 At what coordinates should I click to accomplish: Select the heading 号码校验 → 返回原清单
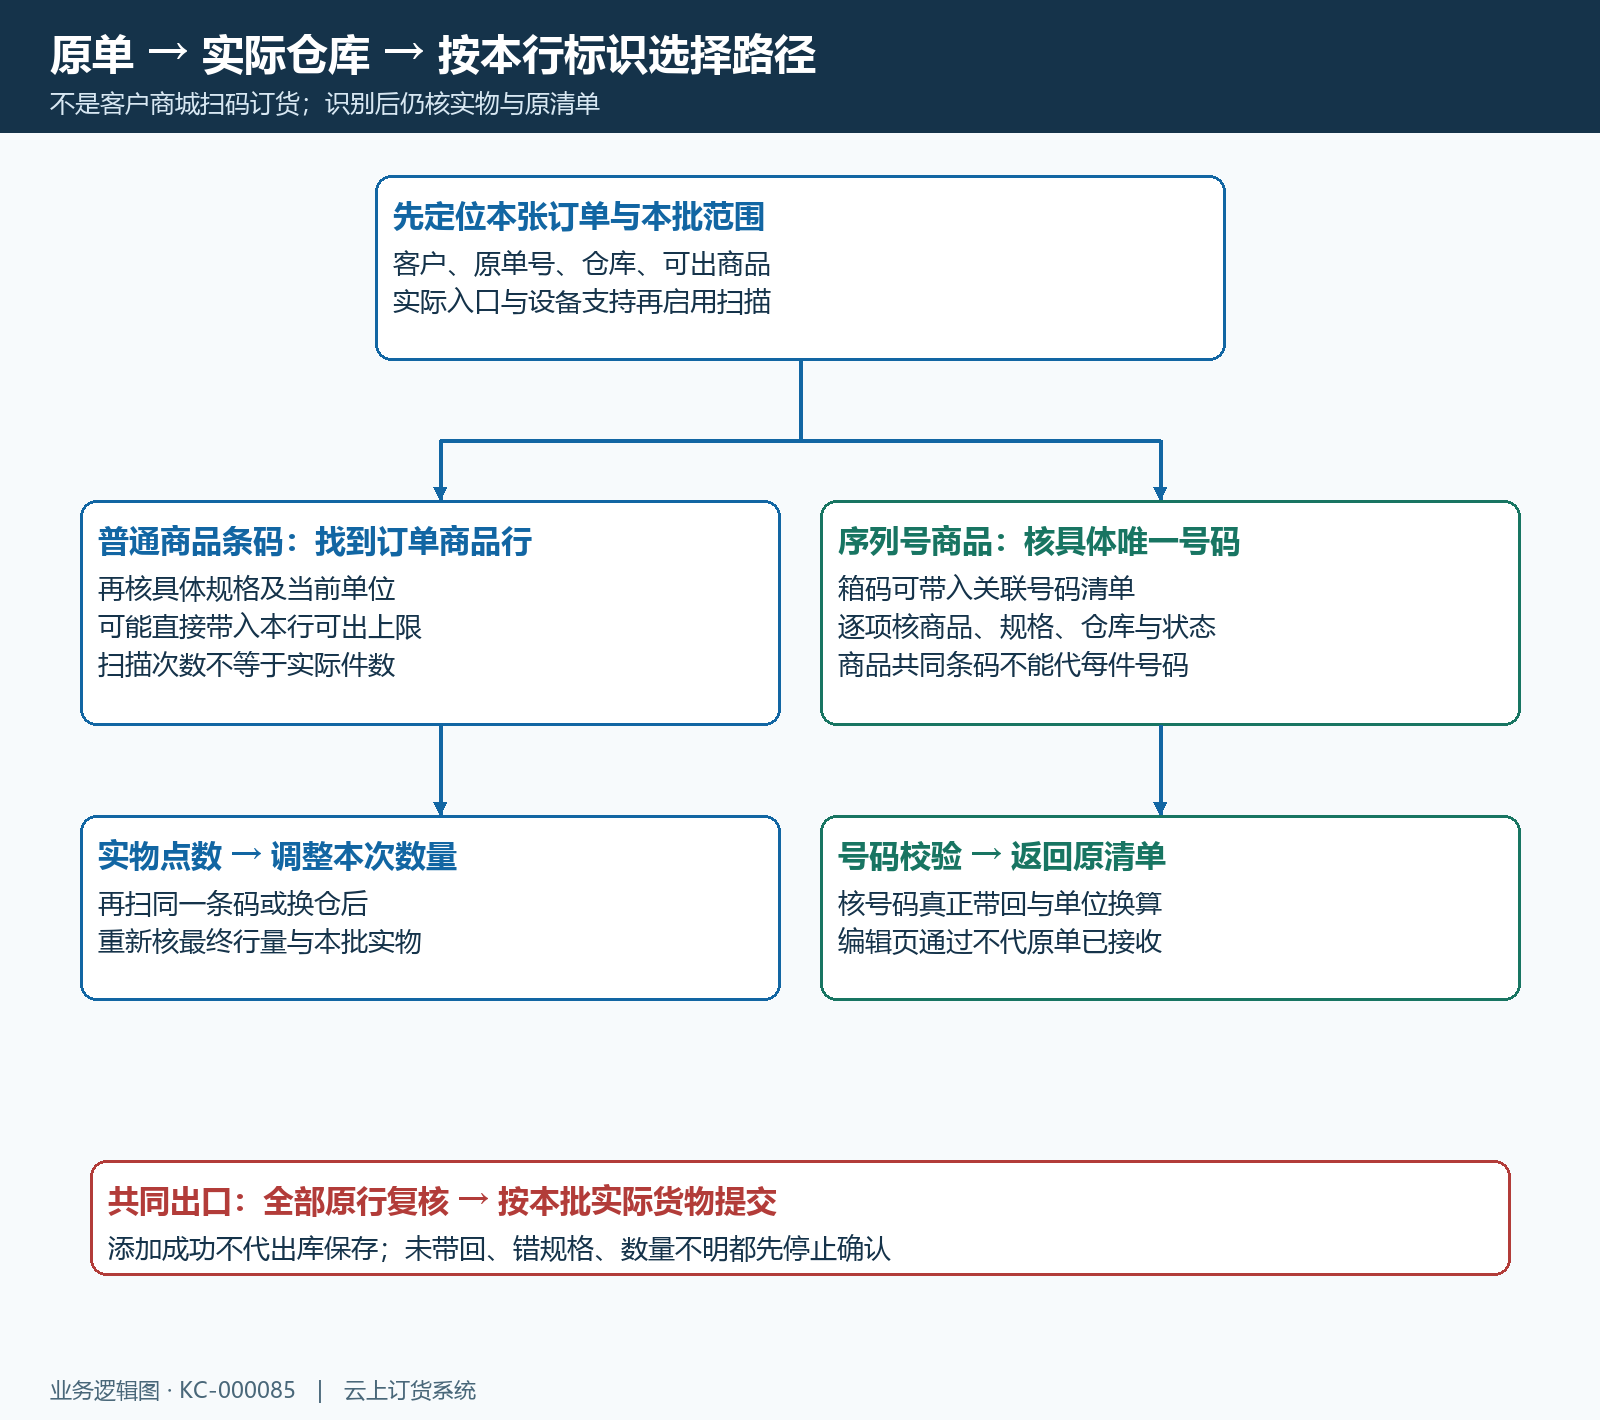(x=1002, y=857)
